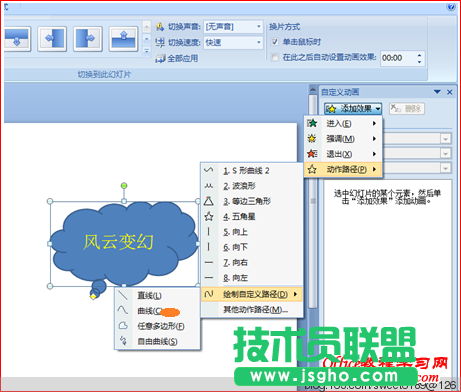461x392 pixels.
Task: Select the cloud shape 风云变幻
Action: [x=124, y=243]
